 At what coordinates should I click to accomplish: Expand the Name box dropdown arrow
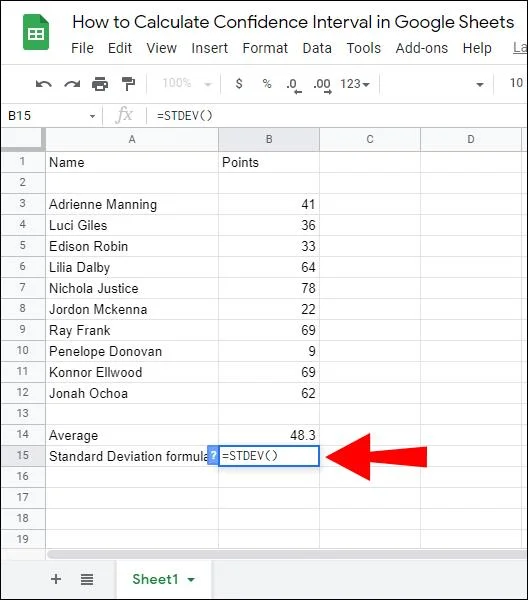92,116
